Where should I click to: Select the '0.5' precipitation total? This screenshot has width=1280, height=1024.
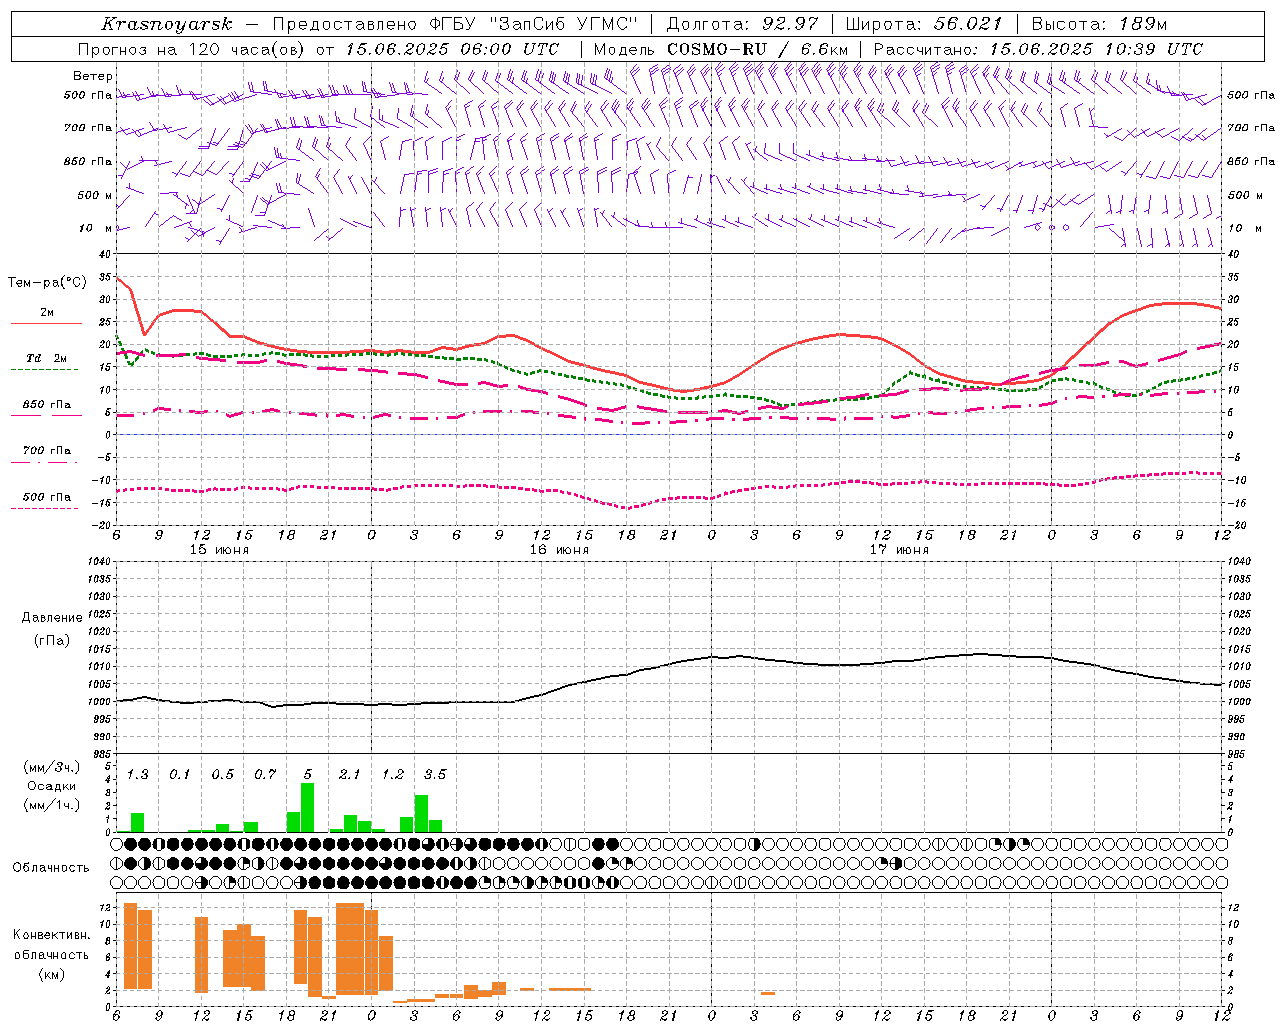pos(222,774)
